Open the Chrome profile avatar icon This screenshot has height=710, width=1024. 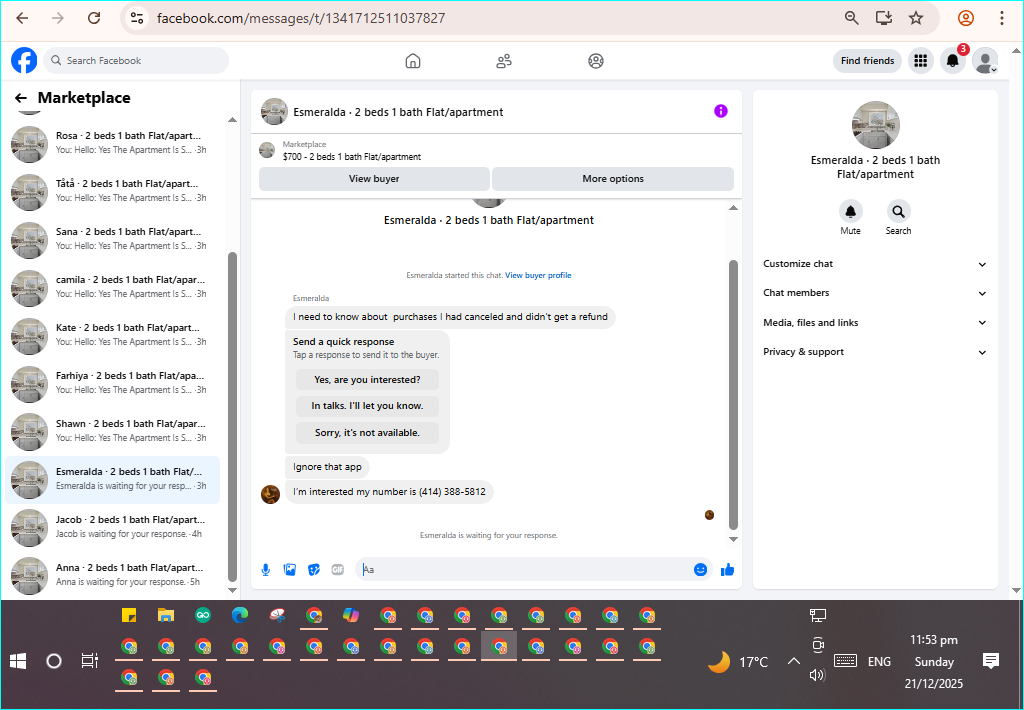coord(966,18)
